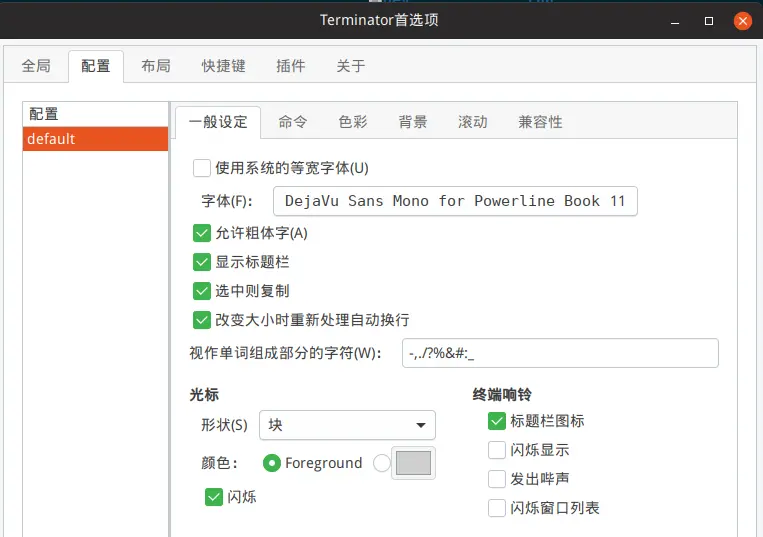Disable 选中则复制 checkbox

click(202, 291)
